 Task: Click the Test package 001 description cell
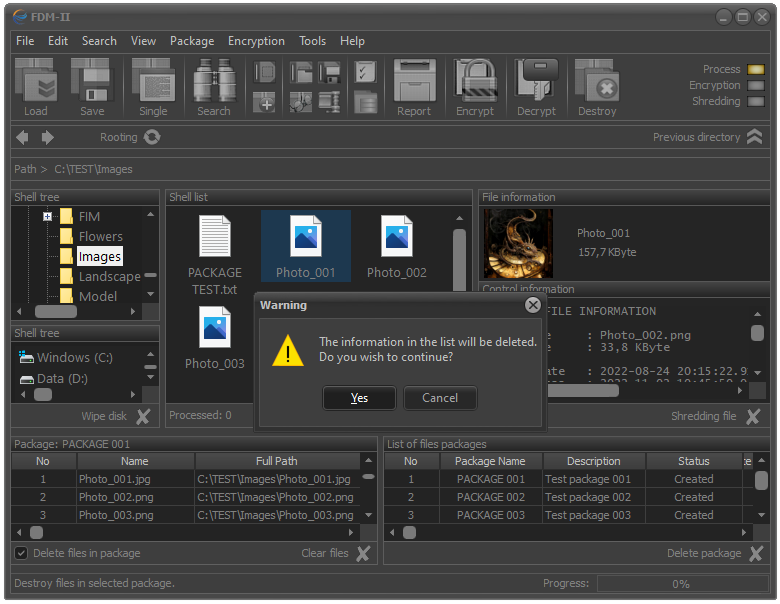pos(593,479)
